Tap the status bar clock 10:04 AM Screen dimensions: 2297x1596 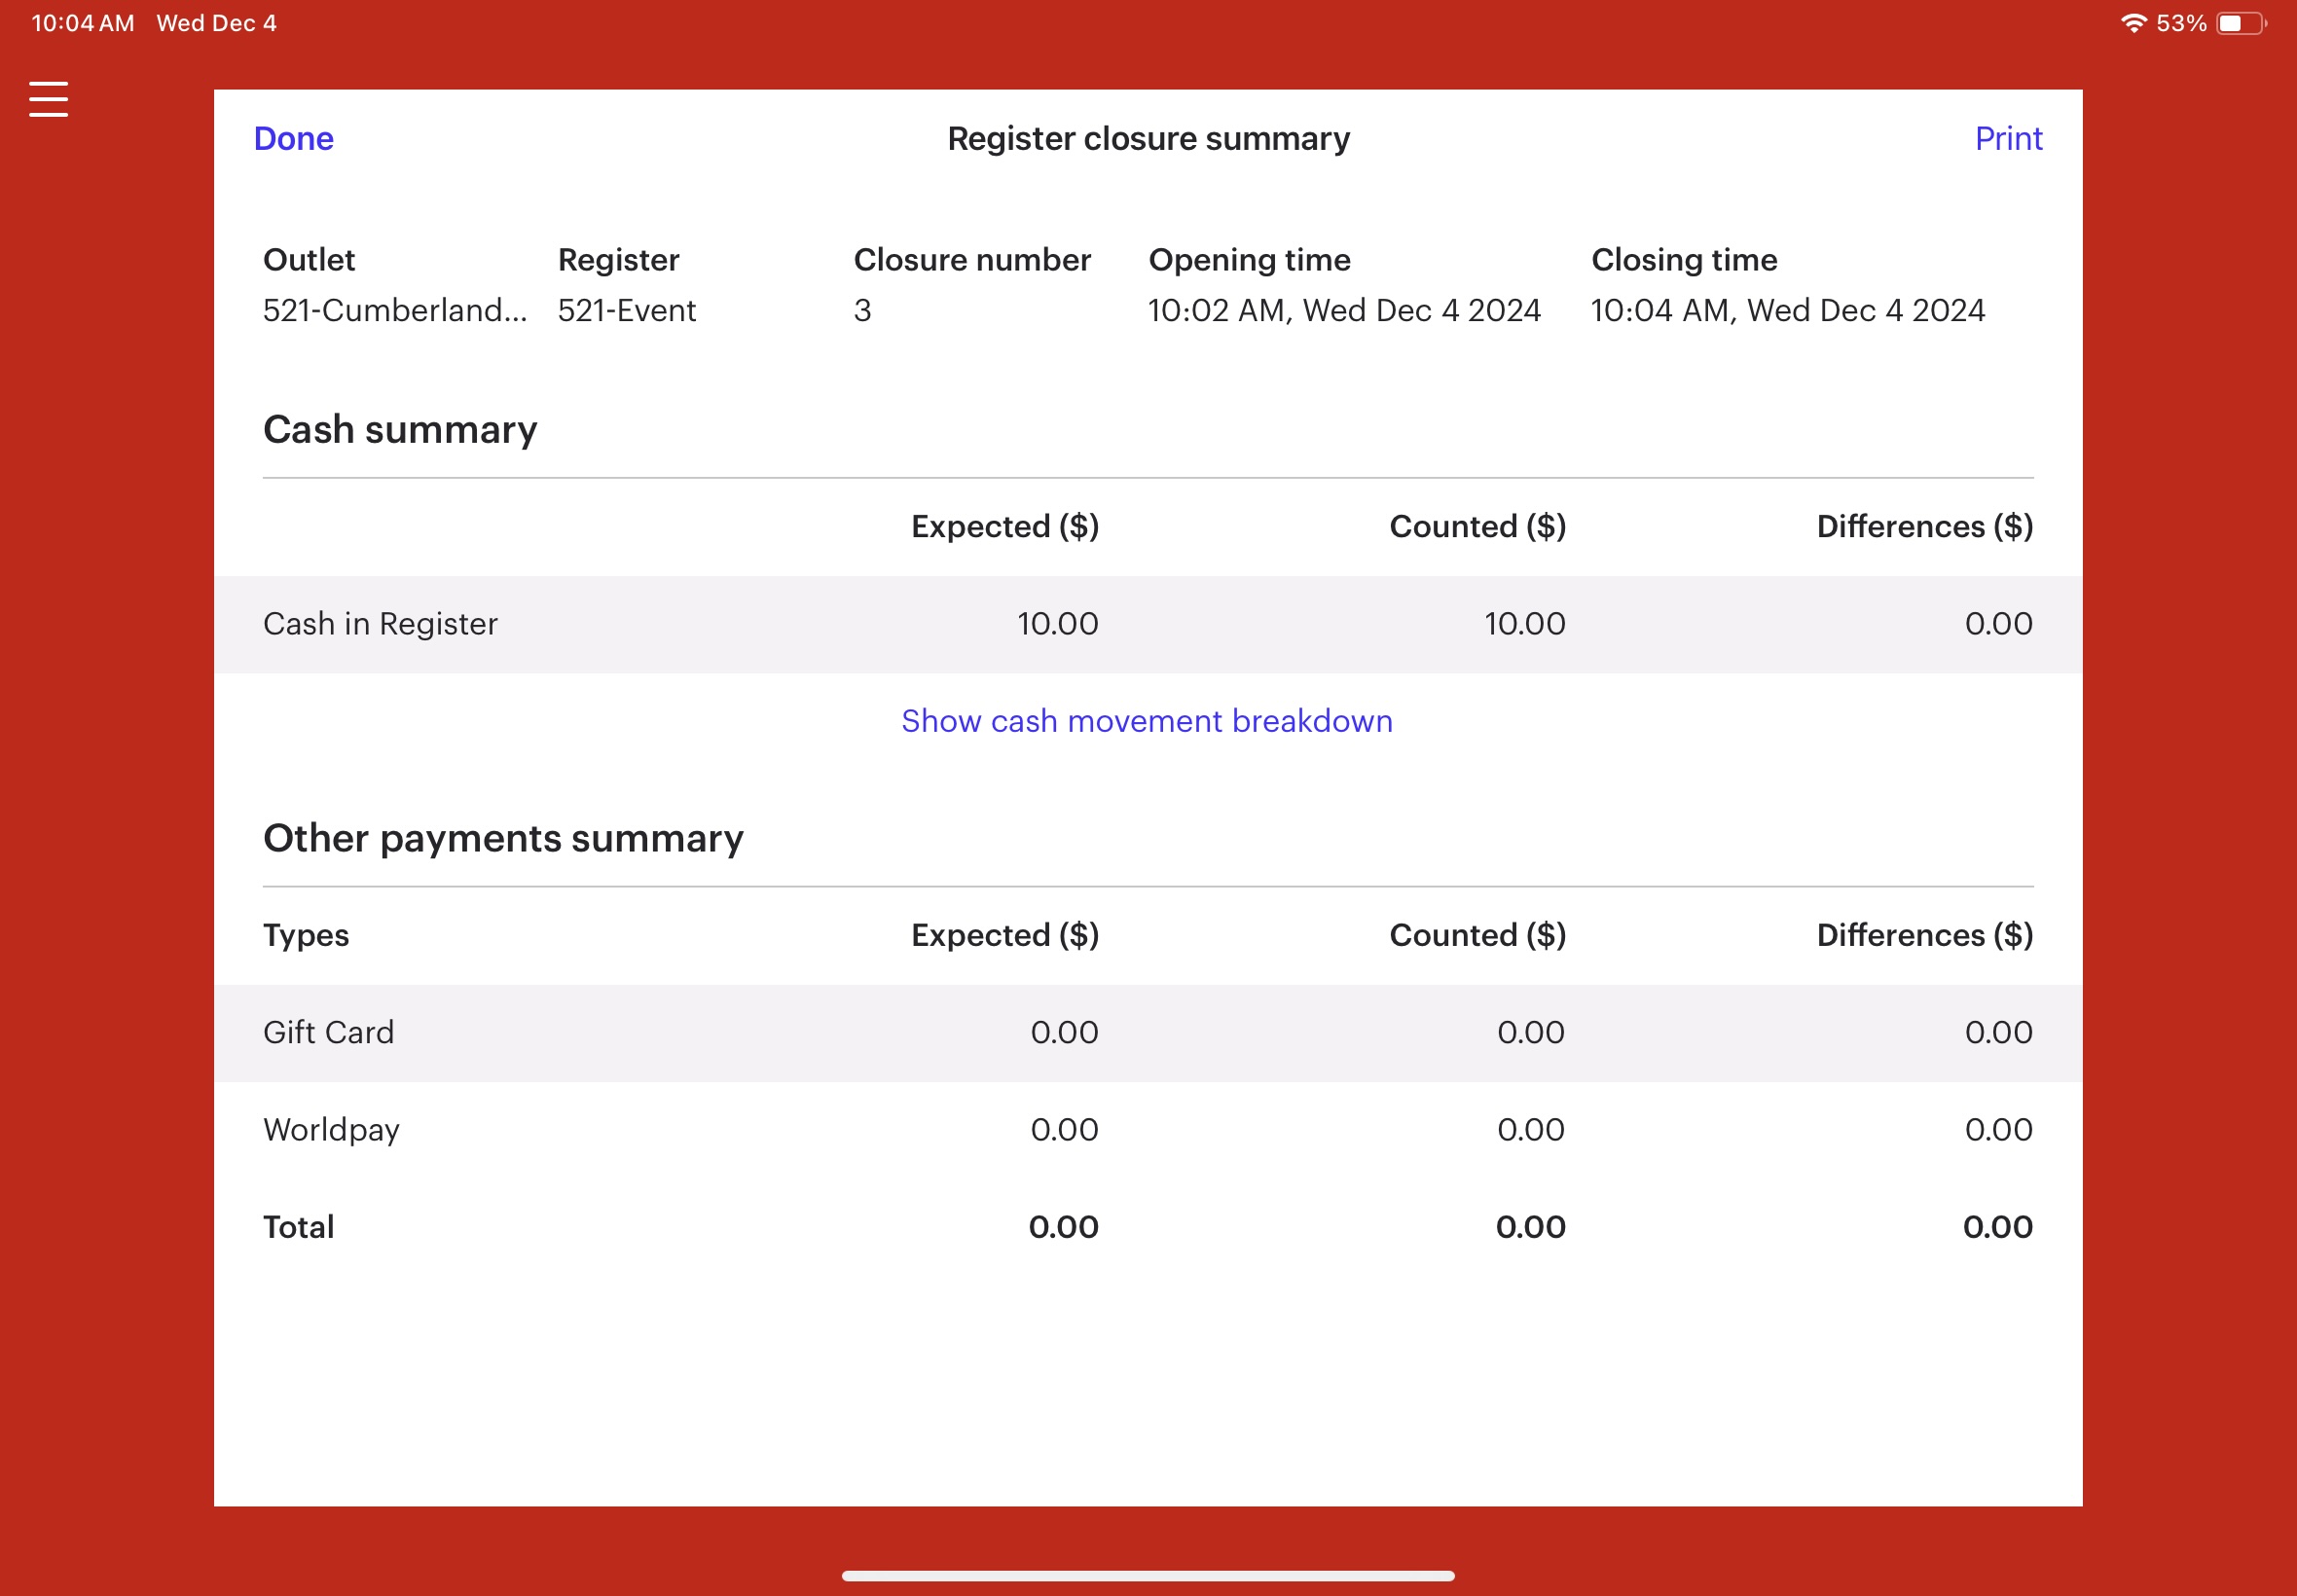pos(83,23)
